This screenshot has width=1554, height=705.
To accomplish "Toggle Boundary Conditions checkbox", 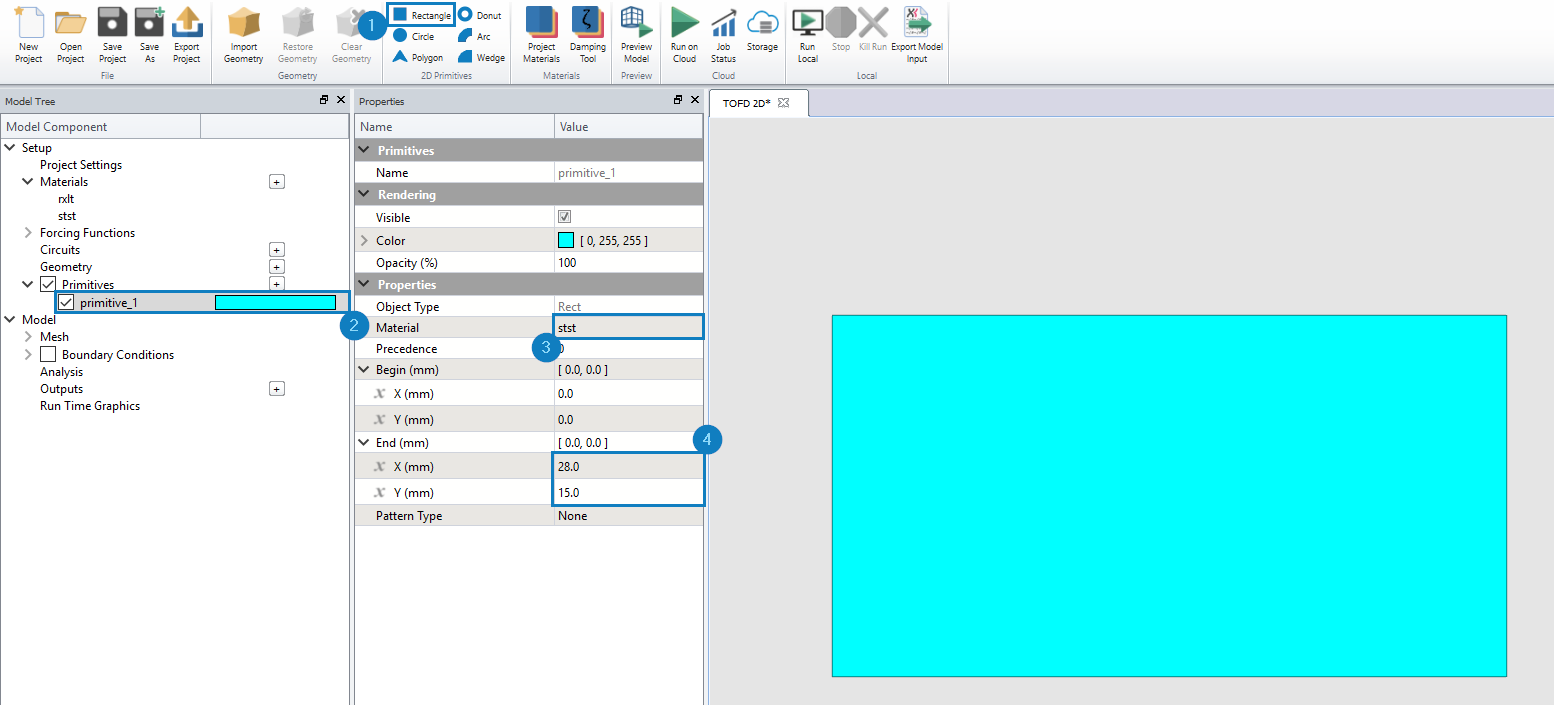I will click(47, 354).
